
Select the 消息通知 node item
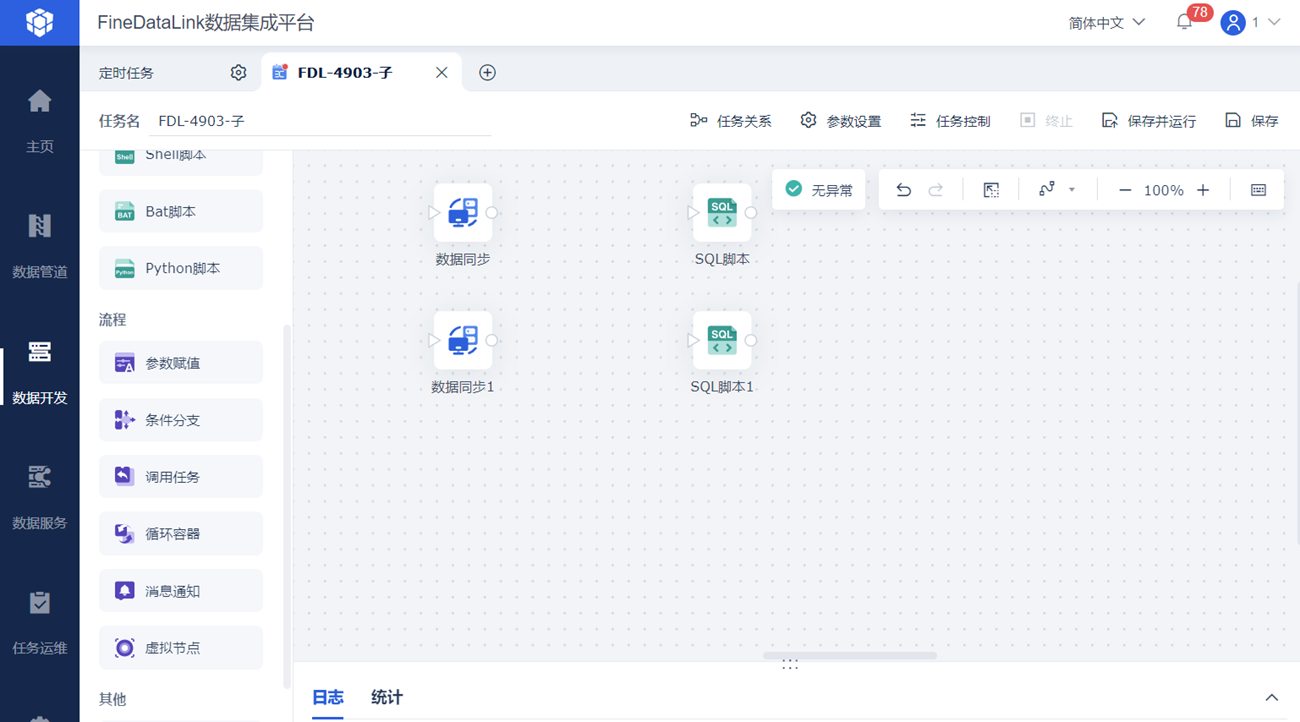point(181,591)
